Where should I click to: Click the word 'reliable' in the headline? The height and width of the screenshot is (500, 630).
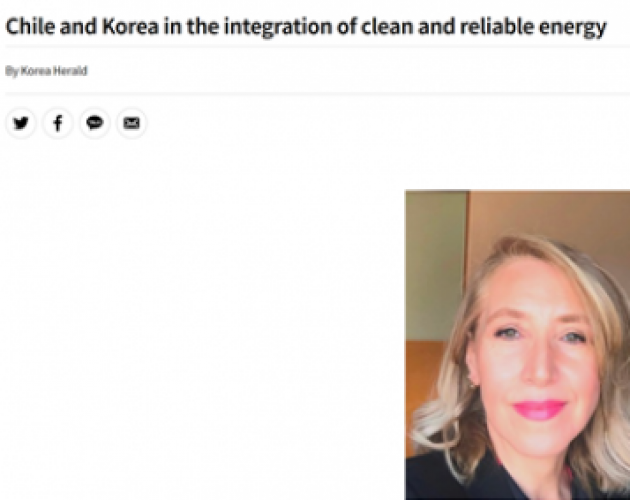coord(496,27)
